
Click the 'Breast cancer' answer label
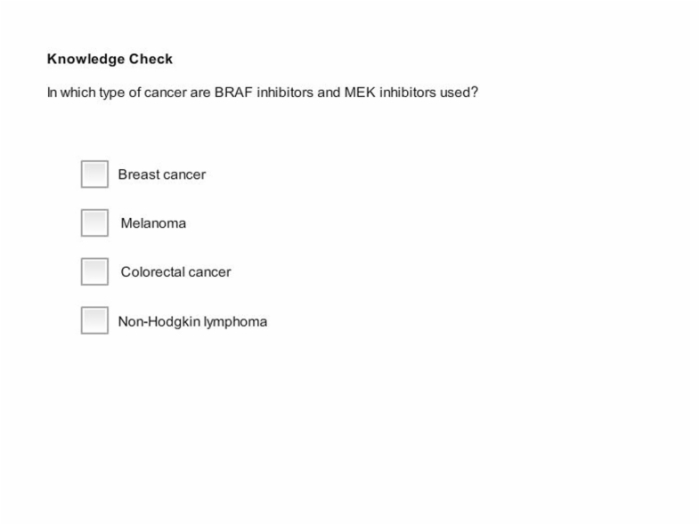[162, 175]
